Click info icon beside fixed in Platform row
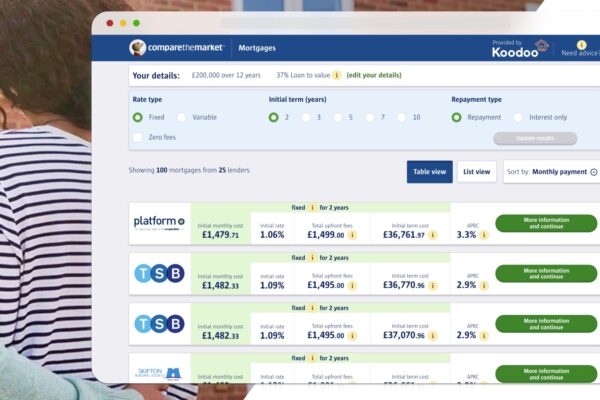 pos(312,207)
